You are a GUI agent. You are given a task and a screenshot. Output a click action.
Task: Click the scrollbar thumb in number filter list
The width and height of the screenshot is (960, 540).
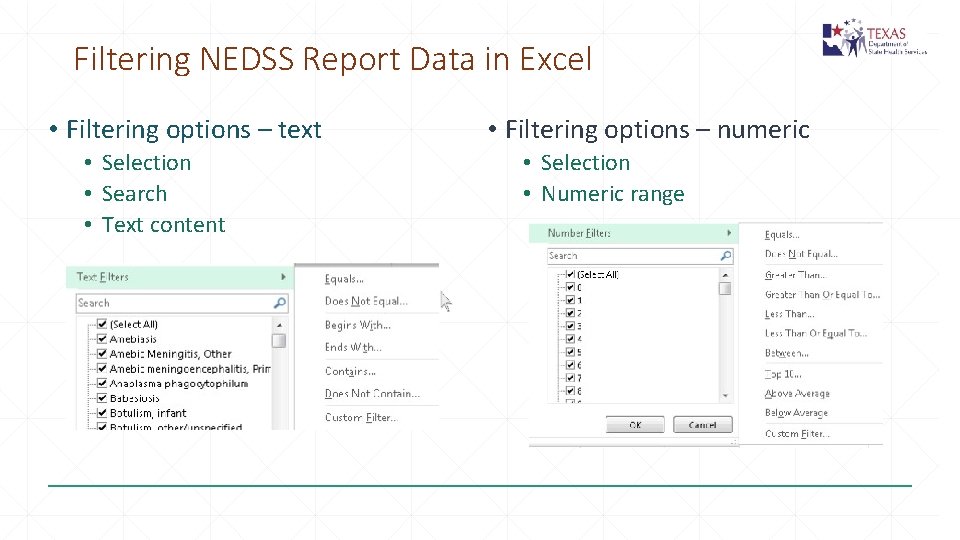[x=725, y=288]
